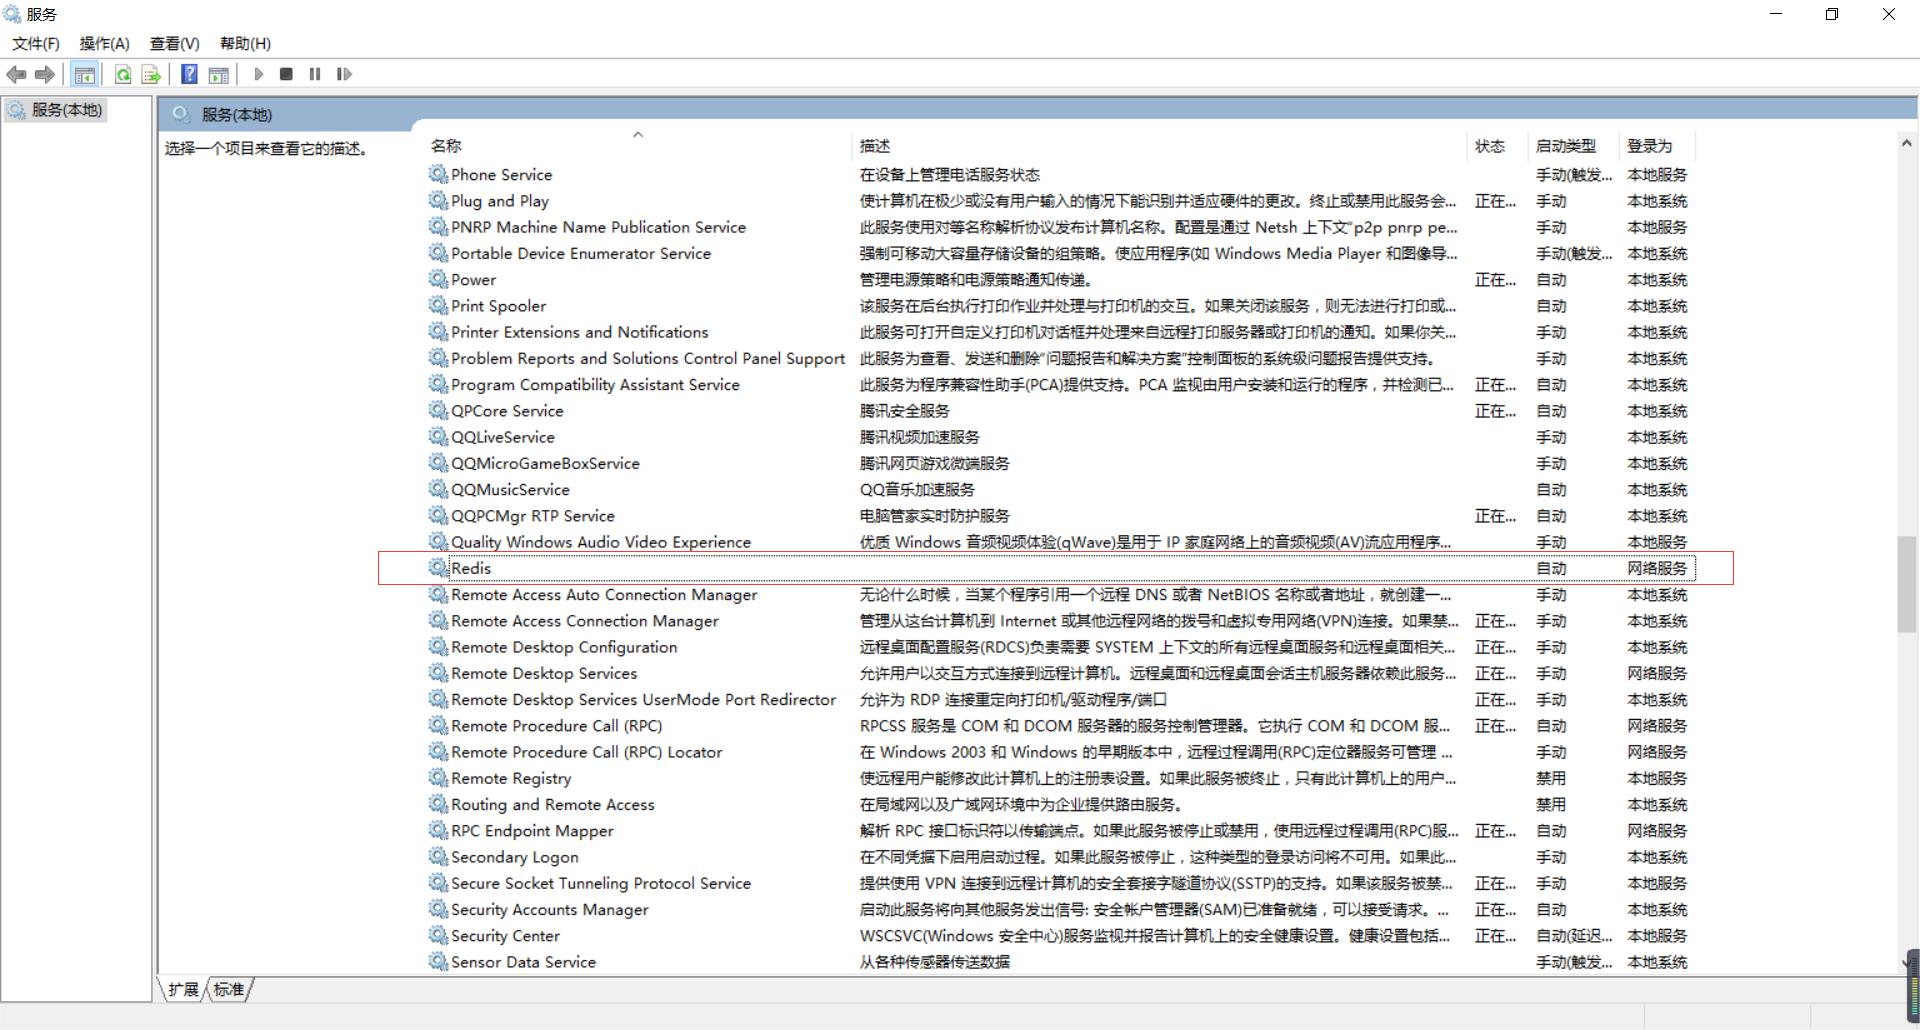The height and width of the screenshot is (1030, 1920).
Task: Start the service with the play icon
Action: [258, 74]
